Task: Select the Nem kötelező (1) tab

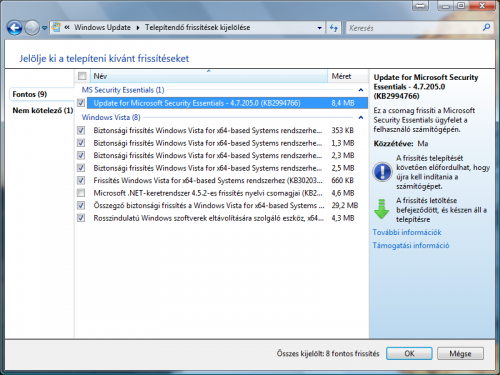Action: coord(43,110)
